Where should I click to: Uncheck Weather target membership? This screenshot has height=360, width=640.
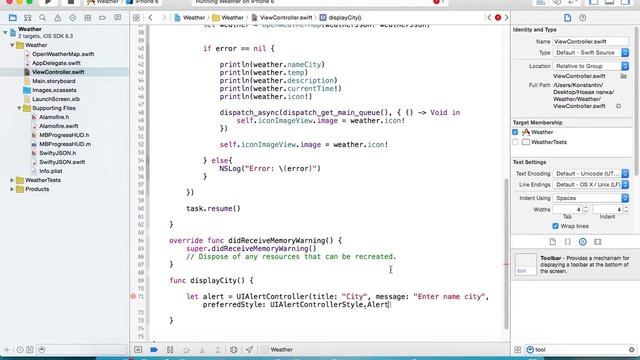point(515,132)
